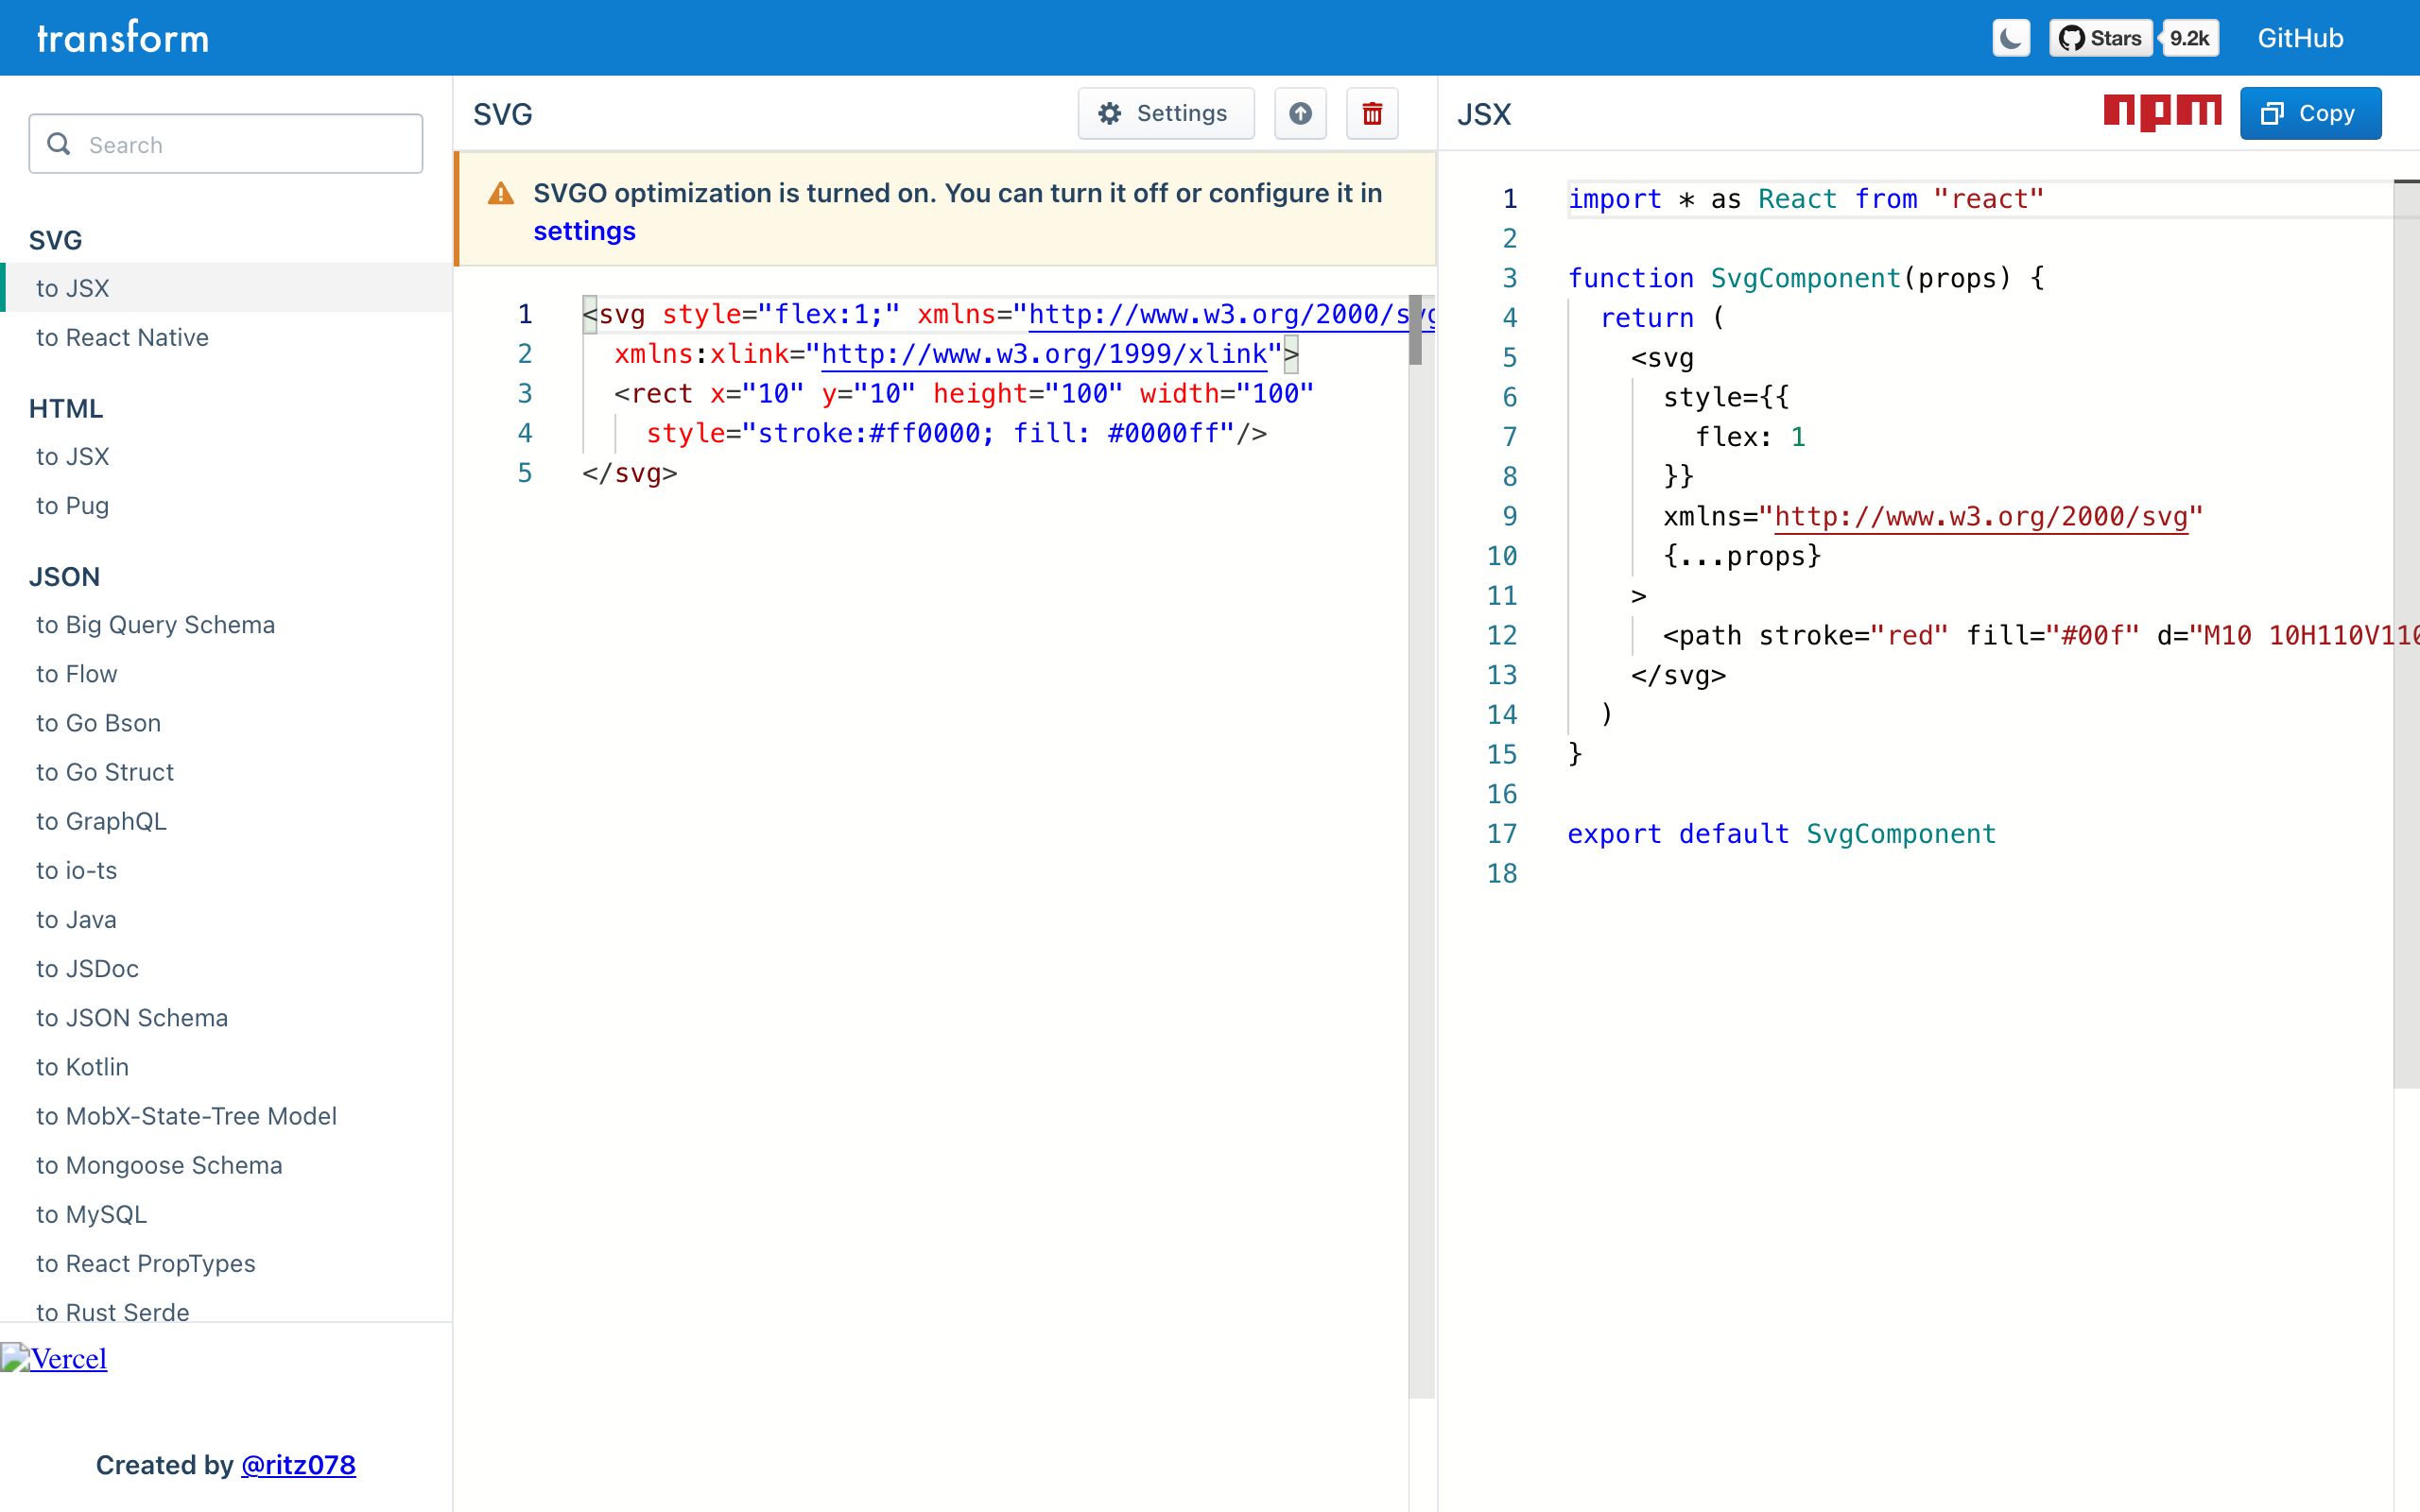
Task: Open the GitHub link in header
Action: (x=2300, y=38)
